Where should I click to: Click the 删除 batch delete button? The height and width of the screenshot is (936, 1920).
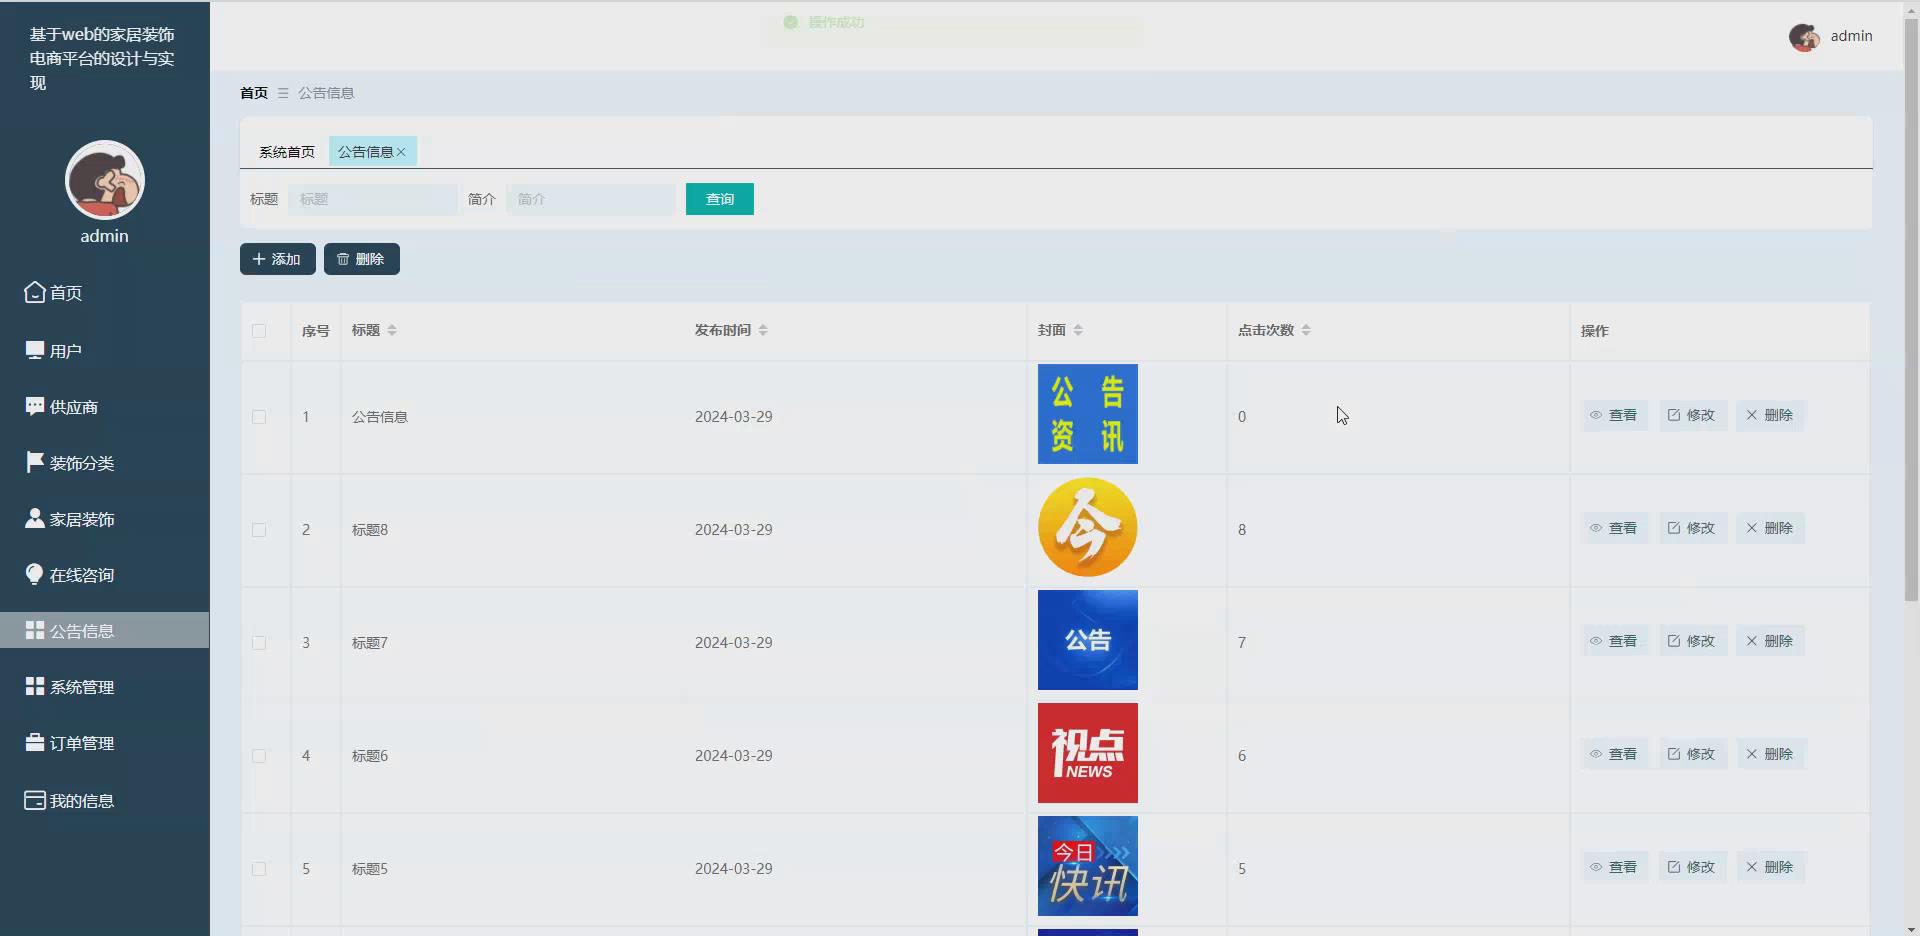362,259
